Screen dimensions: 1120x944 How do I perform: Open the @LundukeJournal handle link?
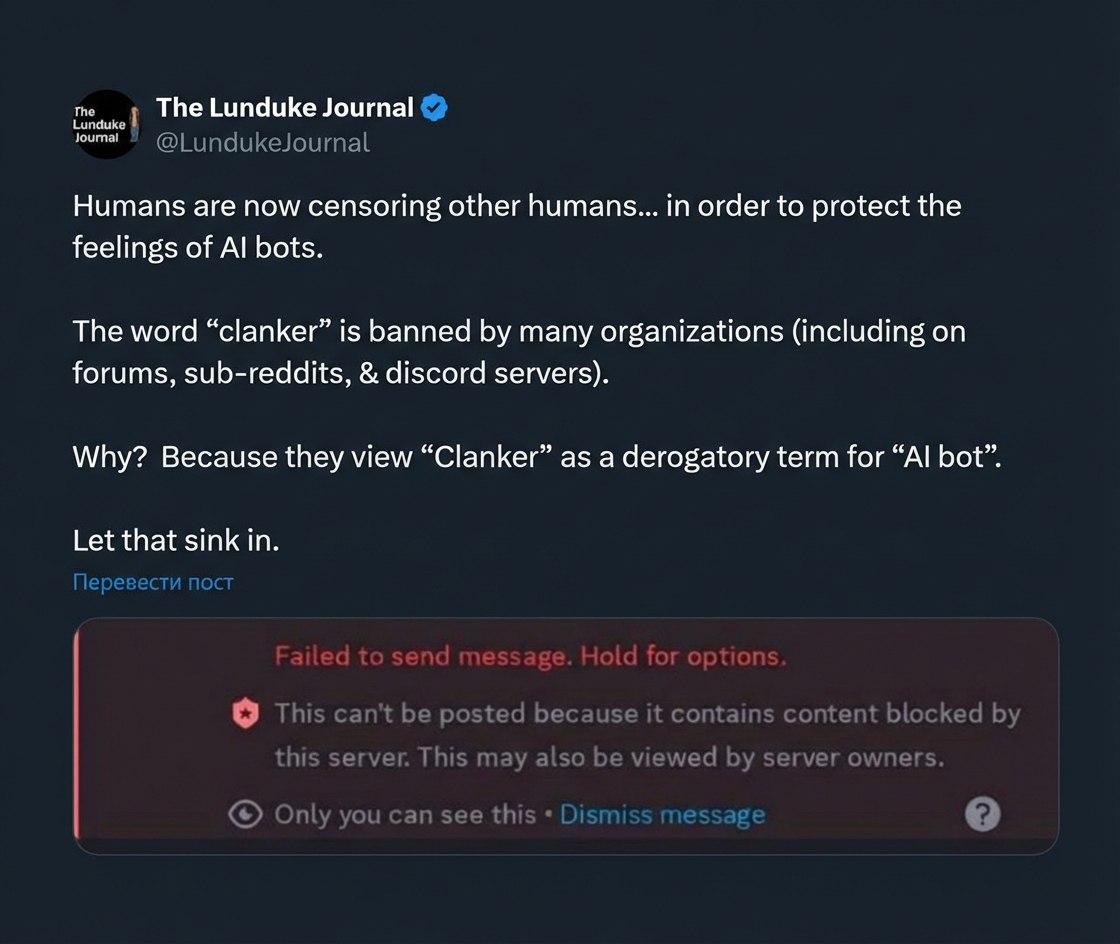(263, 143)
